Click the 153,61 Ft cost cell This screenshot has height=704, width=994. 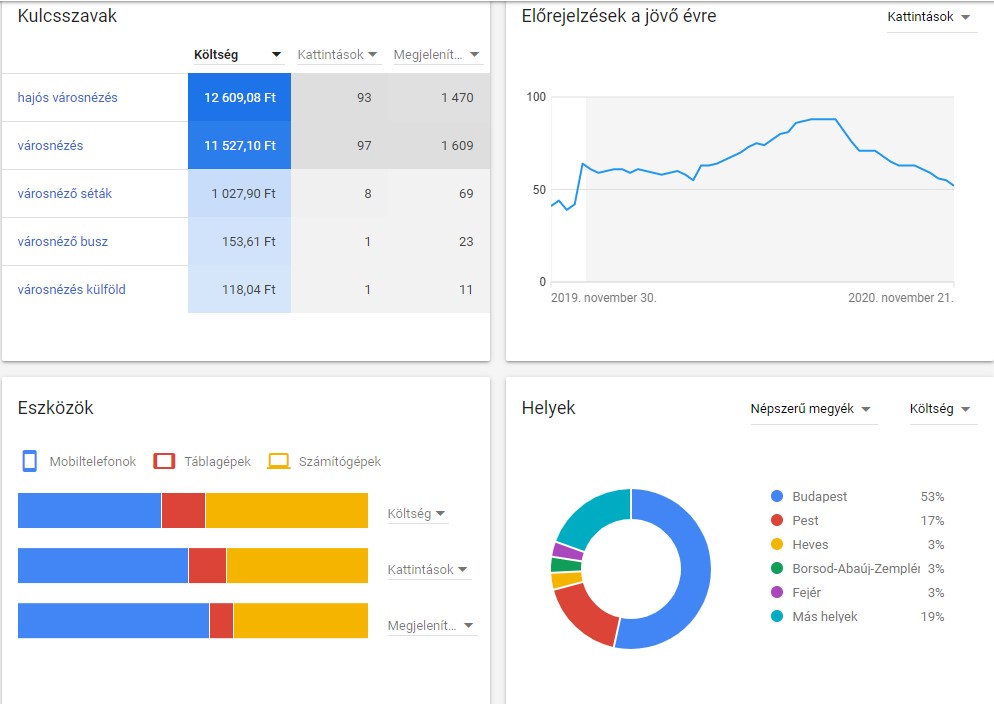pyautogui.click(x=240, y=241)
